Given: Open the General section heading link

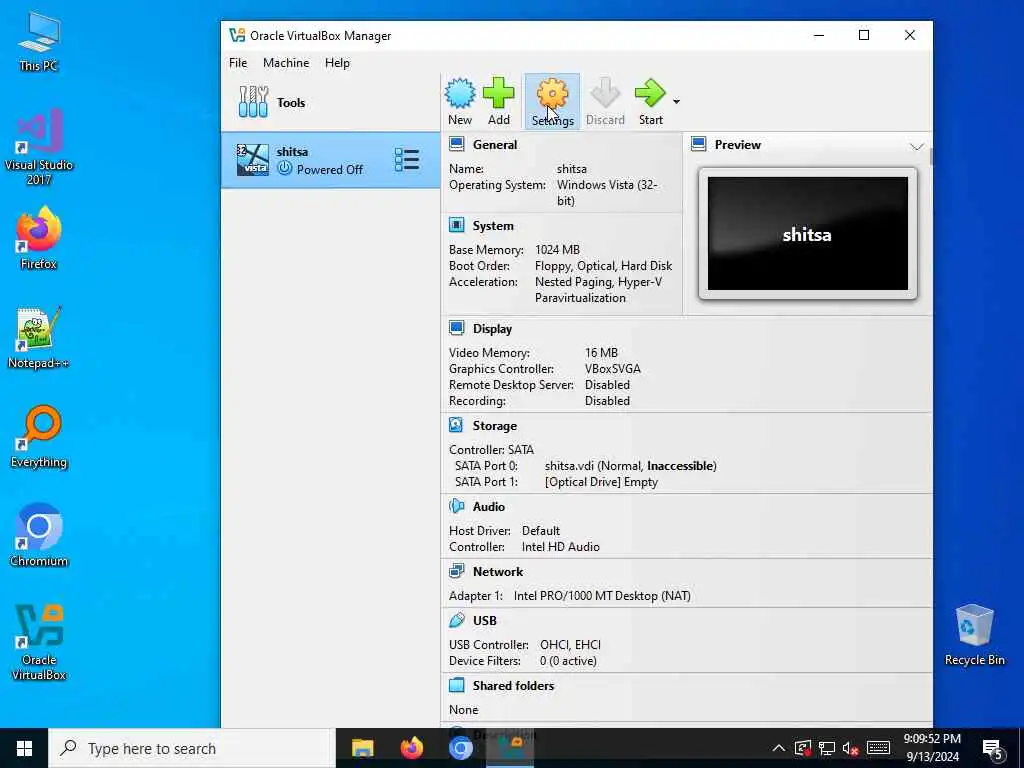Looking at the screenshot, I should click(494, 144).
